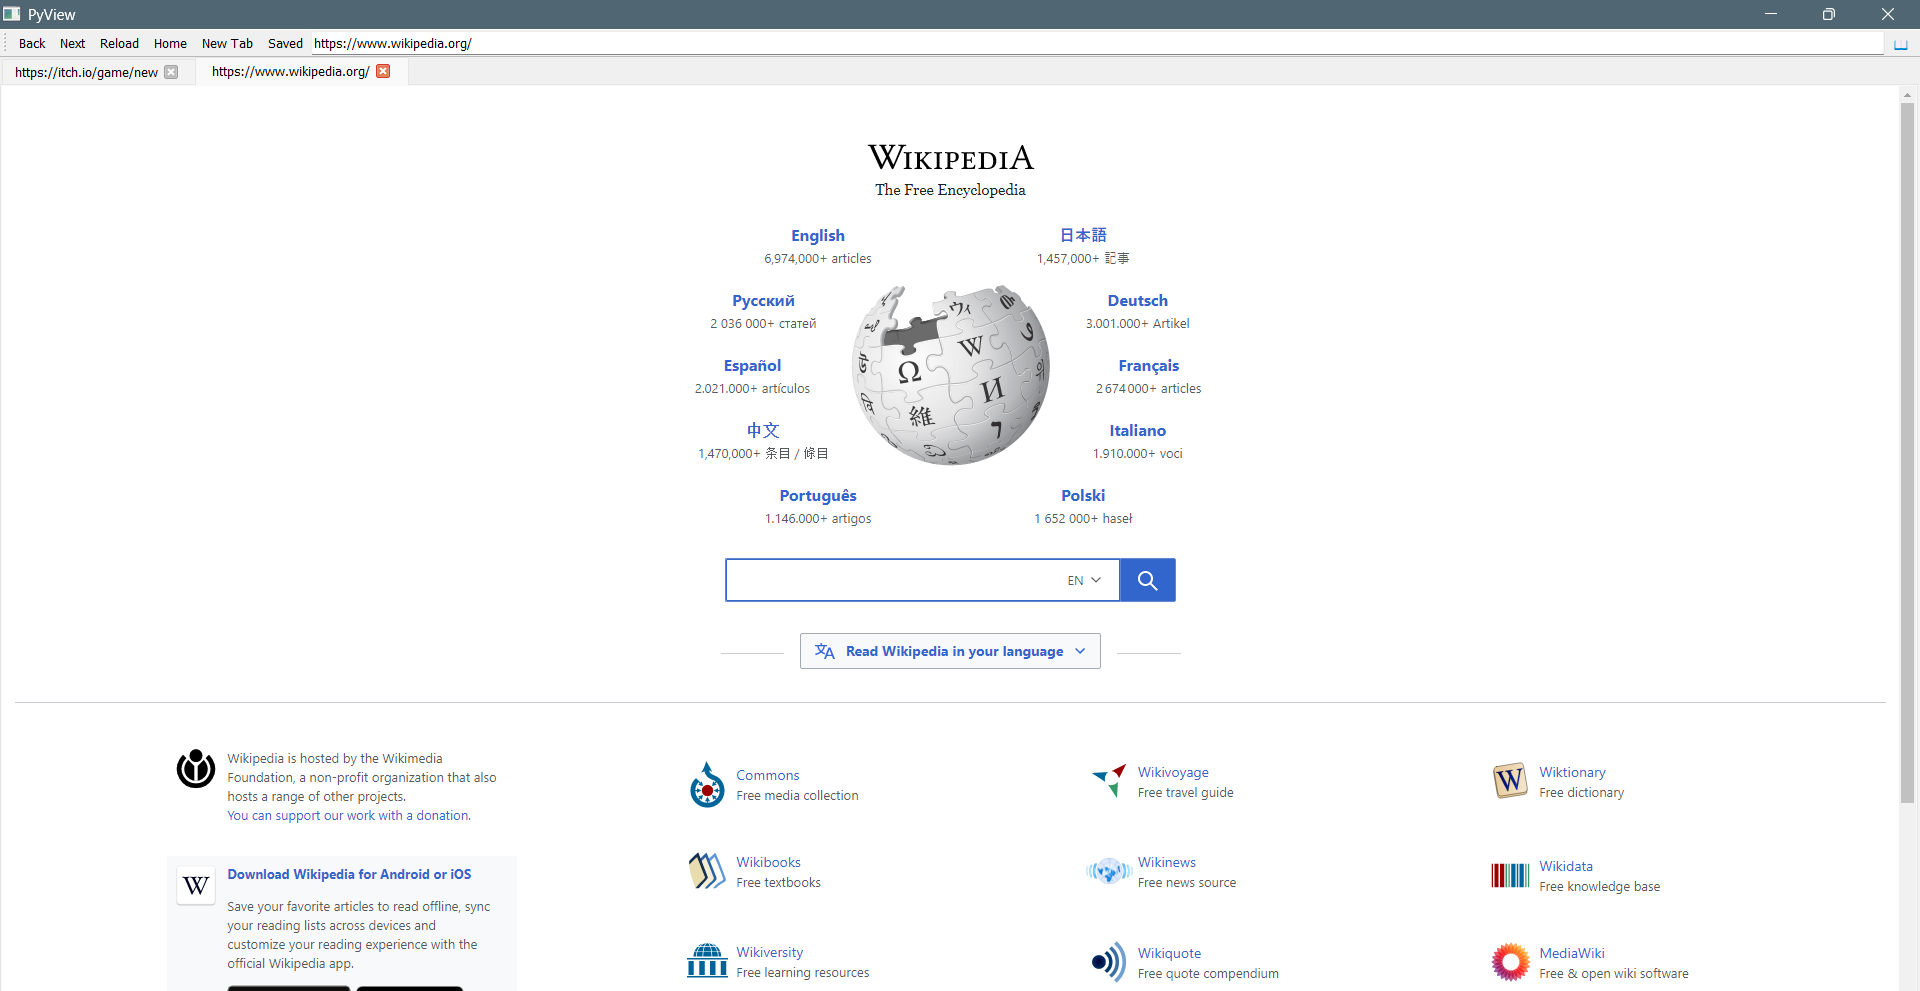Open the Commons logo icon
Image resolution: width=1920 pixels, height=991 pixels.
click(x=707, y=785)
